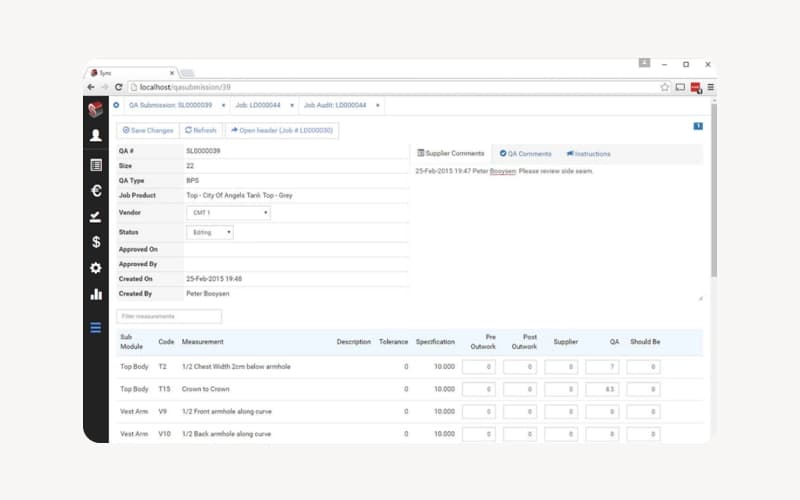Click Should Be field for 1/2 Back armhole row
Viewport: 800px width, 500px height.
643,434
